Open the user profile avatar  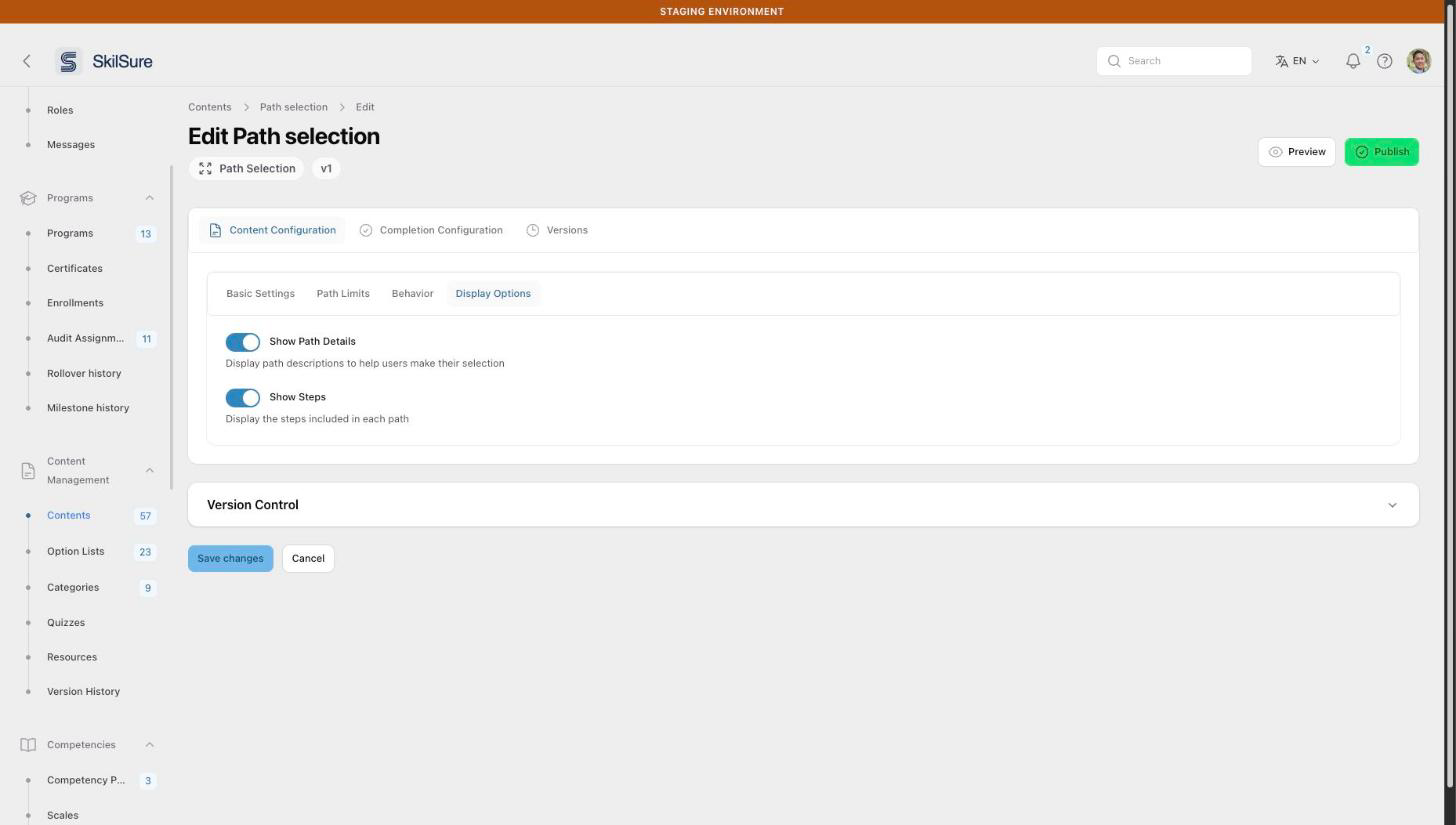click(1418, 61)
